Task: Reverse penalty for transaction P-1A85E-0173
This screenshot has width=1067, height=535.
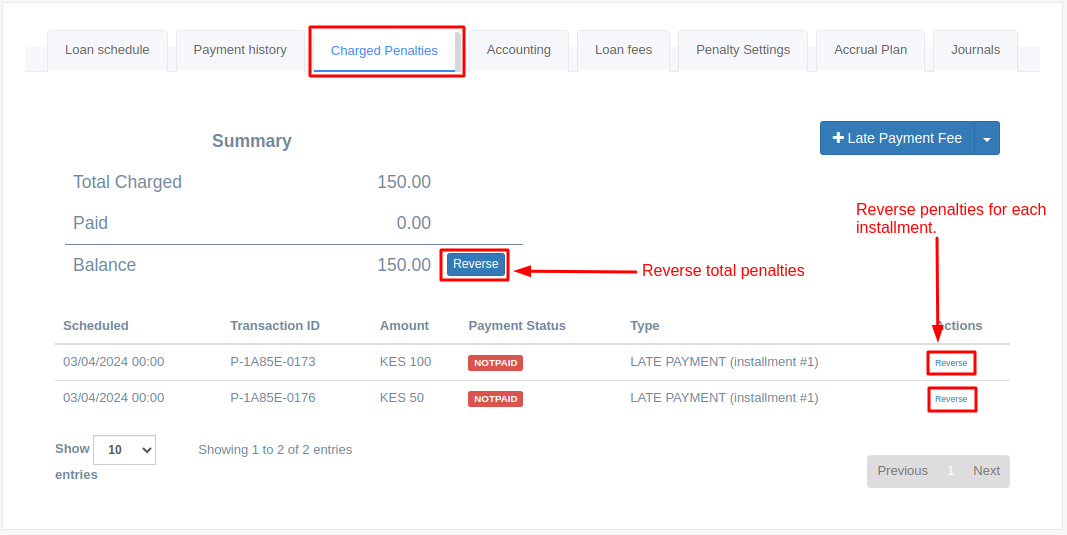Action: 951,363
